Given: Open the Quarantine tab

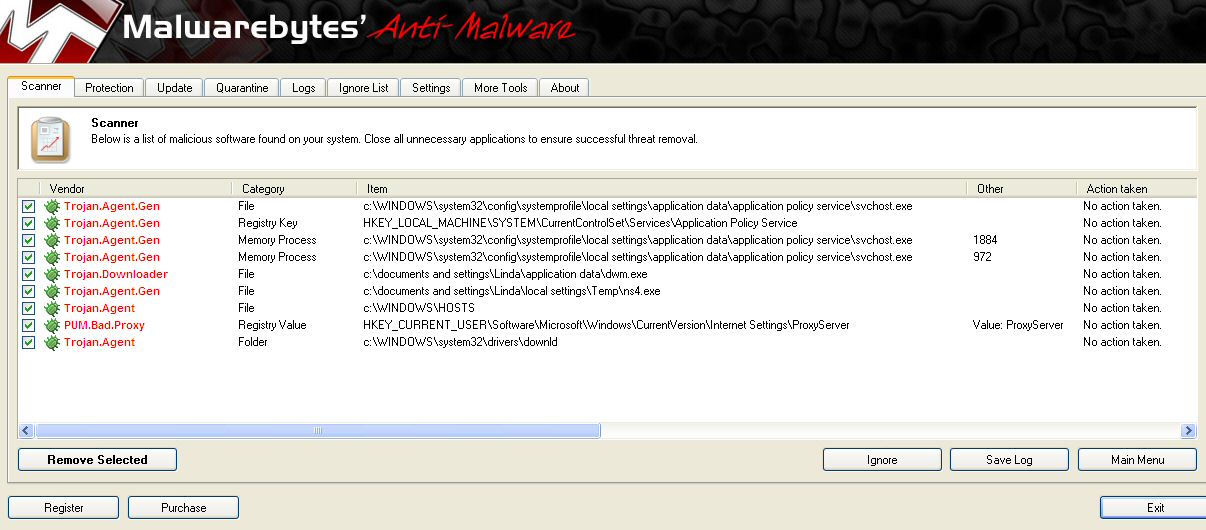Looking at the screenshot, I should 242,88.
